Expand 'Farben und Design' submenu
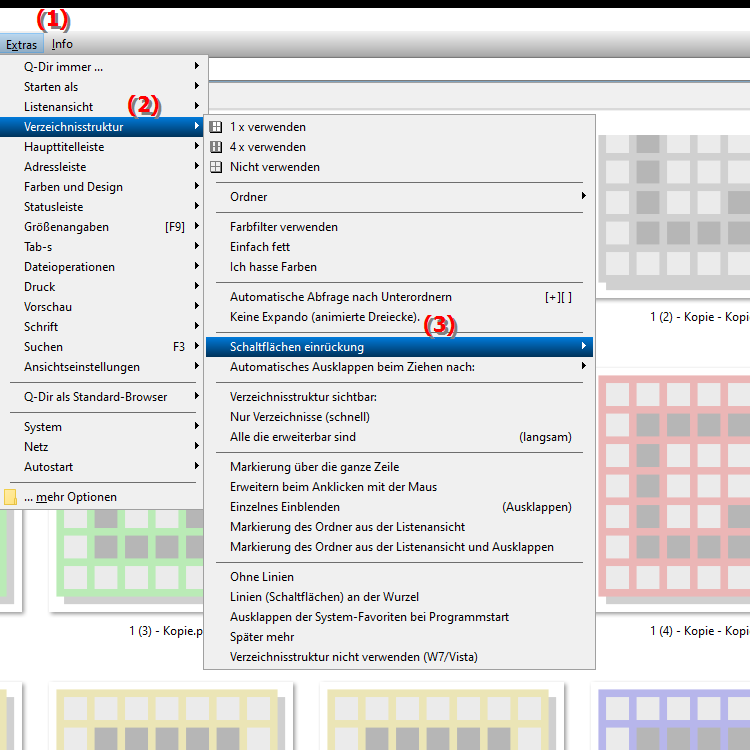Image resolution: width=750 pixels, height=750 pixels. (103, 187)
